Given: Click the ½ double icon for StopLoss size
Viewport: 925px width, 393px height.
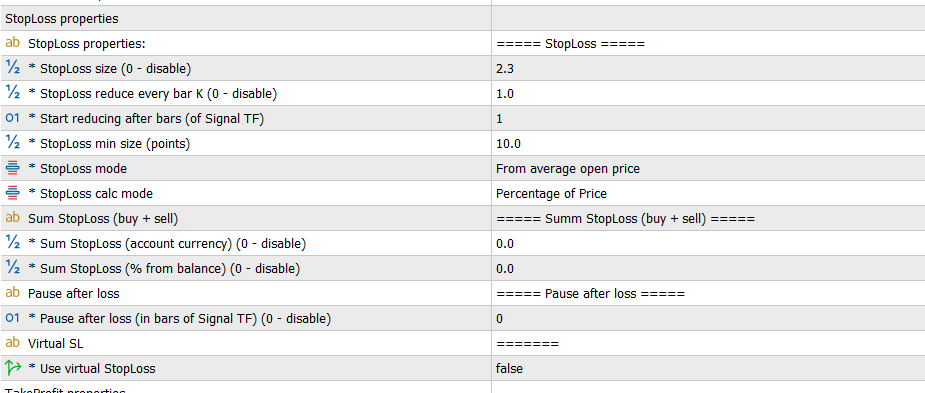Looking at the screenshot, I should click(12, 68).
